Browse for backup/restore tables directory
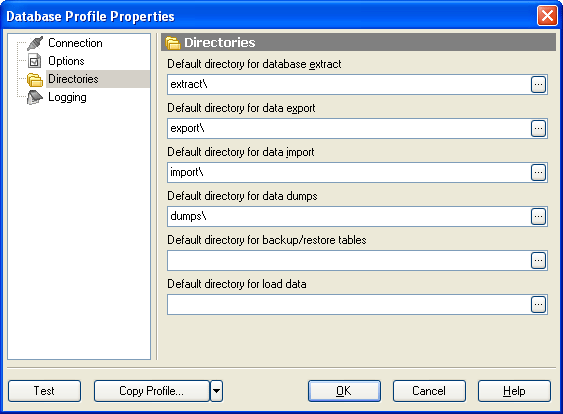 tap(538, 261)
